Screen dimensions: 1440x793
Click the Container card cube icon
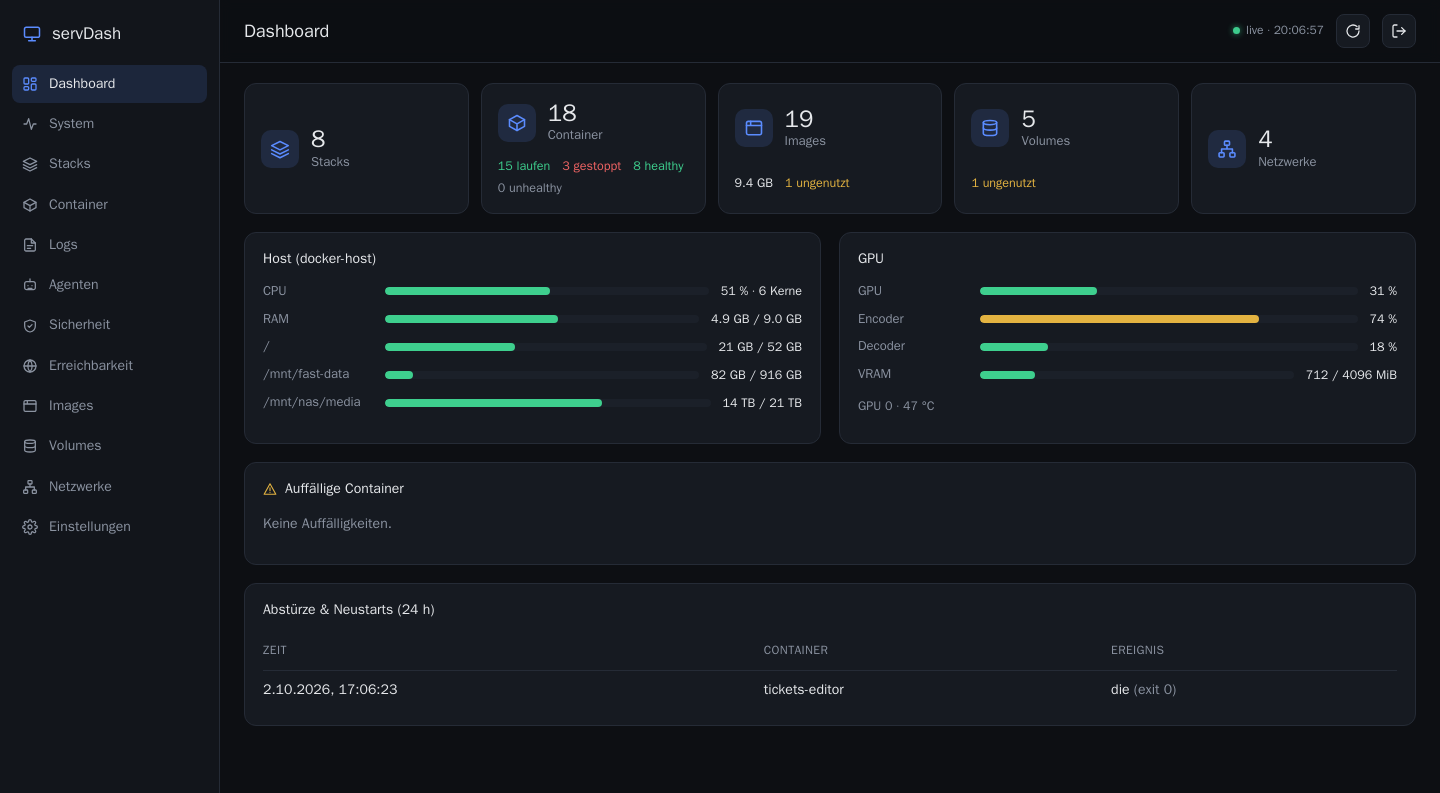click(x=517, y=123)
